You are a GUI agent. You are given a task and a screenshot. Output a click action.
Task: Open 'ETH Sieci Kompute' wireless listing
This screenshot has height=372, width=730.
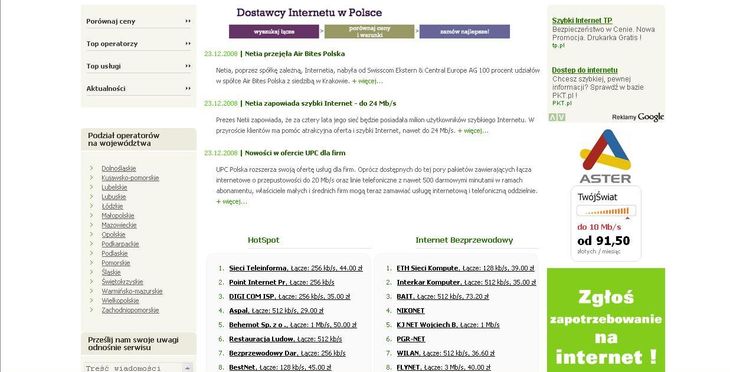click(428, 268)
